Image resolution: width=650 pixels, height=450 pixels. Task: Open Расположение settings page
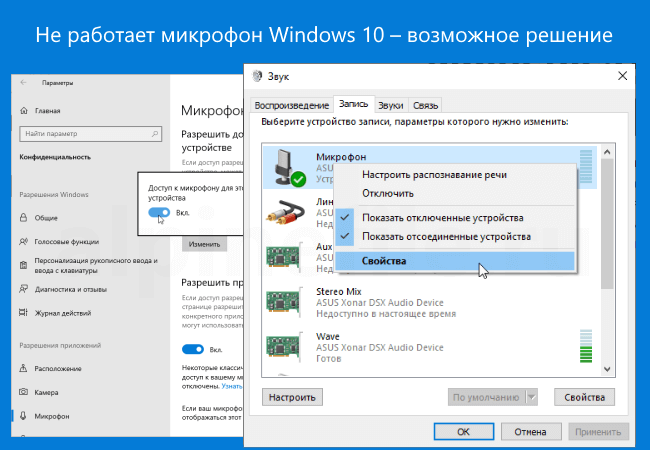pyautogui.click(x=58, y=368)
